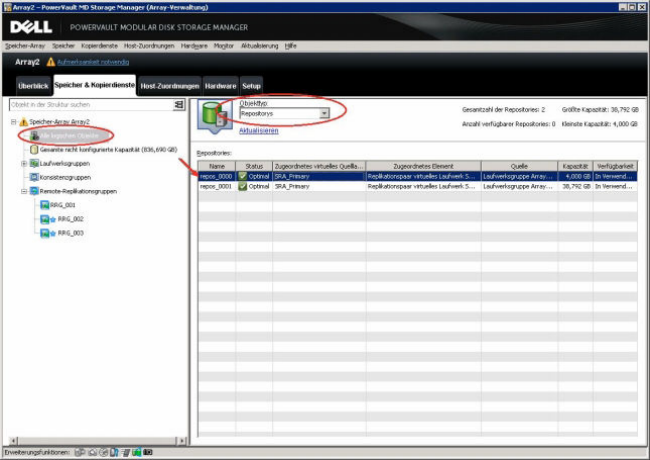The height and width of the screenshot is (460, 650).
Task: Click the fifth Erweiterungsfunktionen status bar icon
Action: (125, 452)
